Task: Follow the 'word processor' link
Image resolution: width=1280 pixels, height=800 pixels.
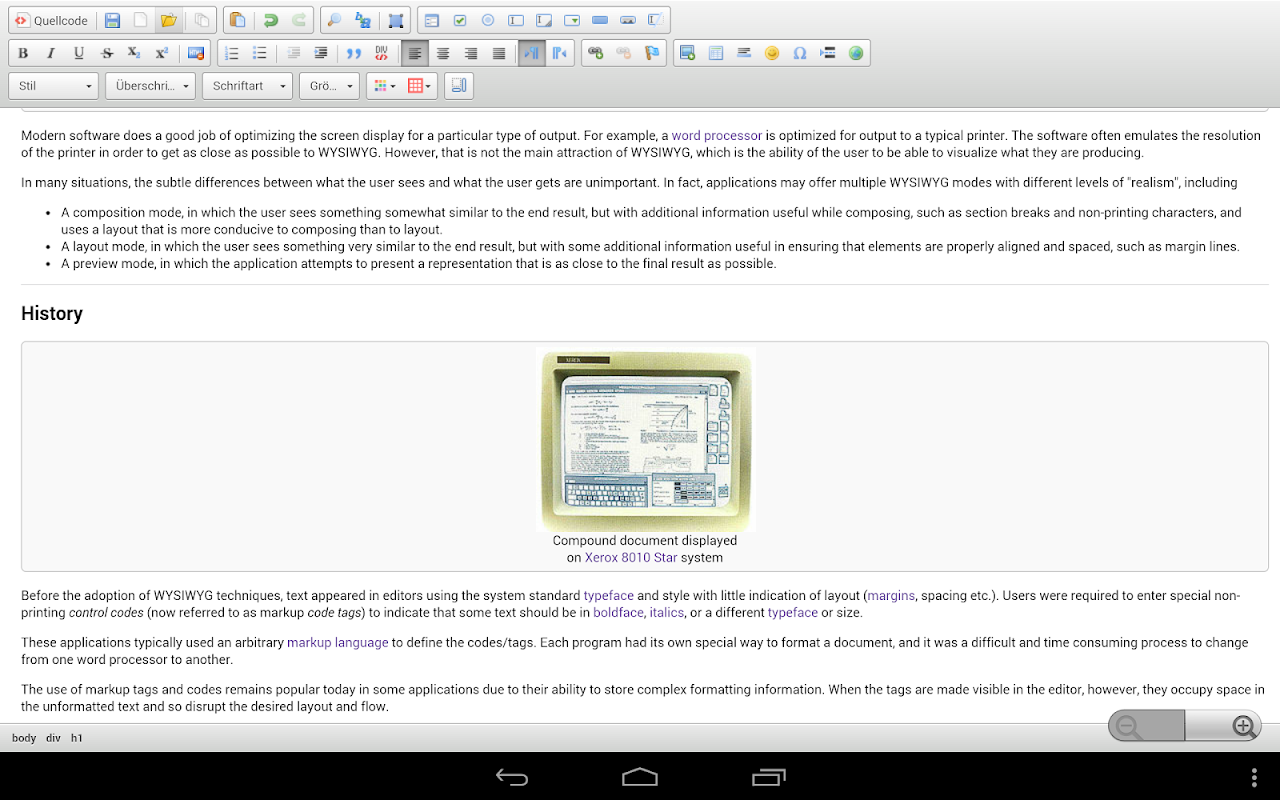Action: [717, 135]
